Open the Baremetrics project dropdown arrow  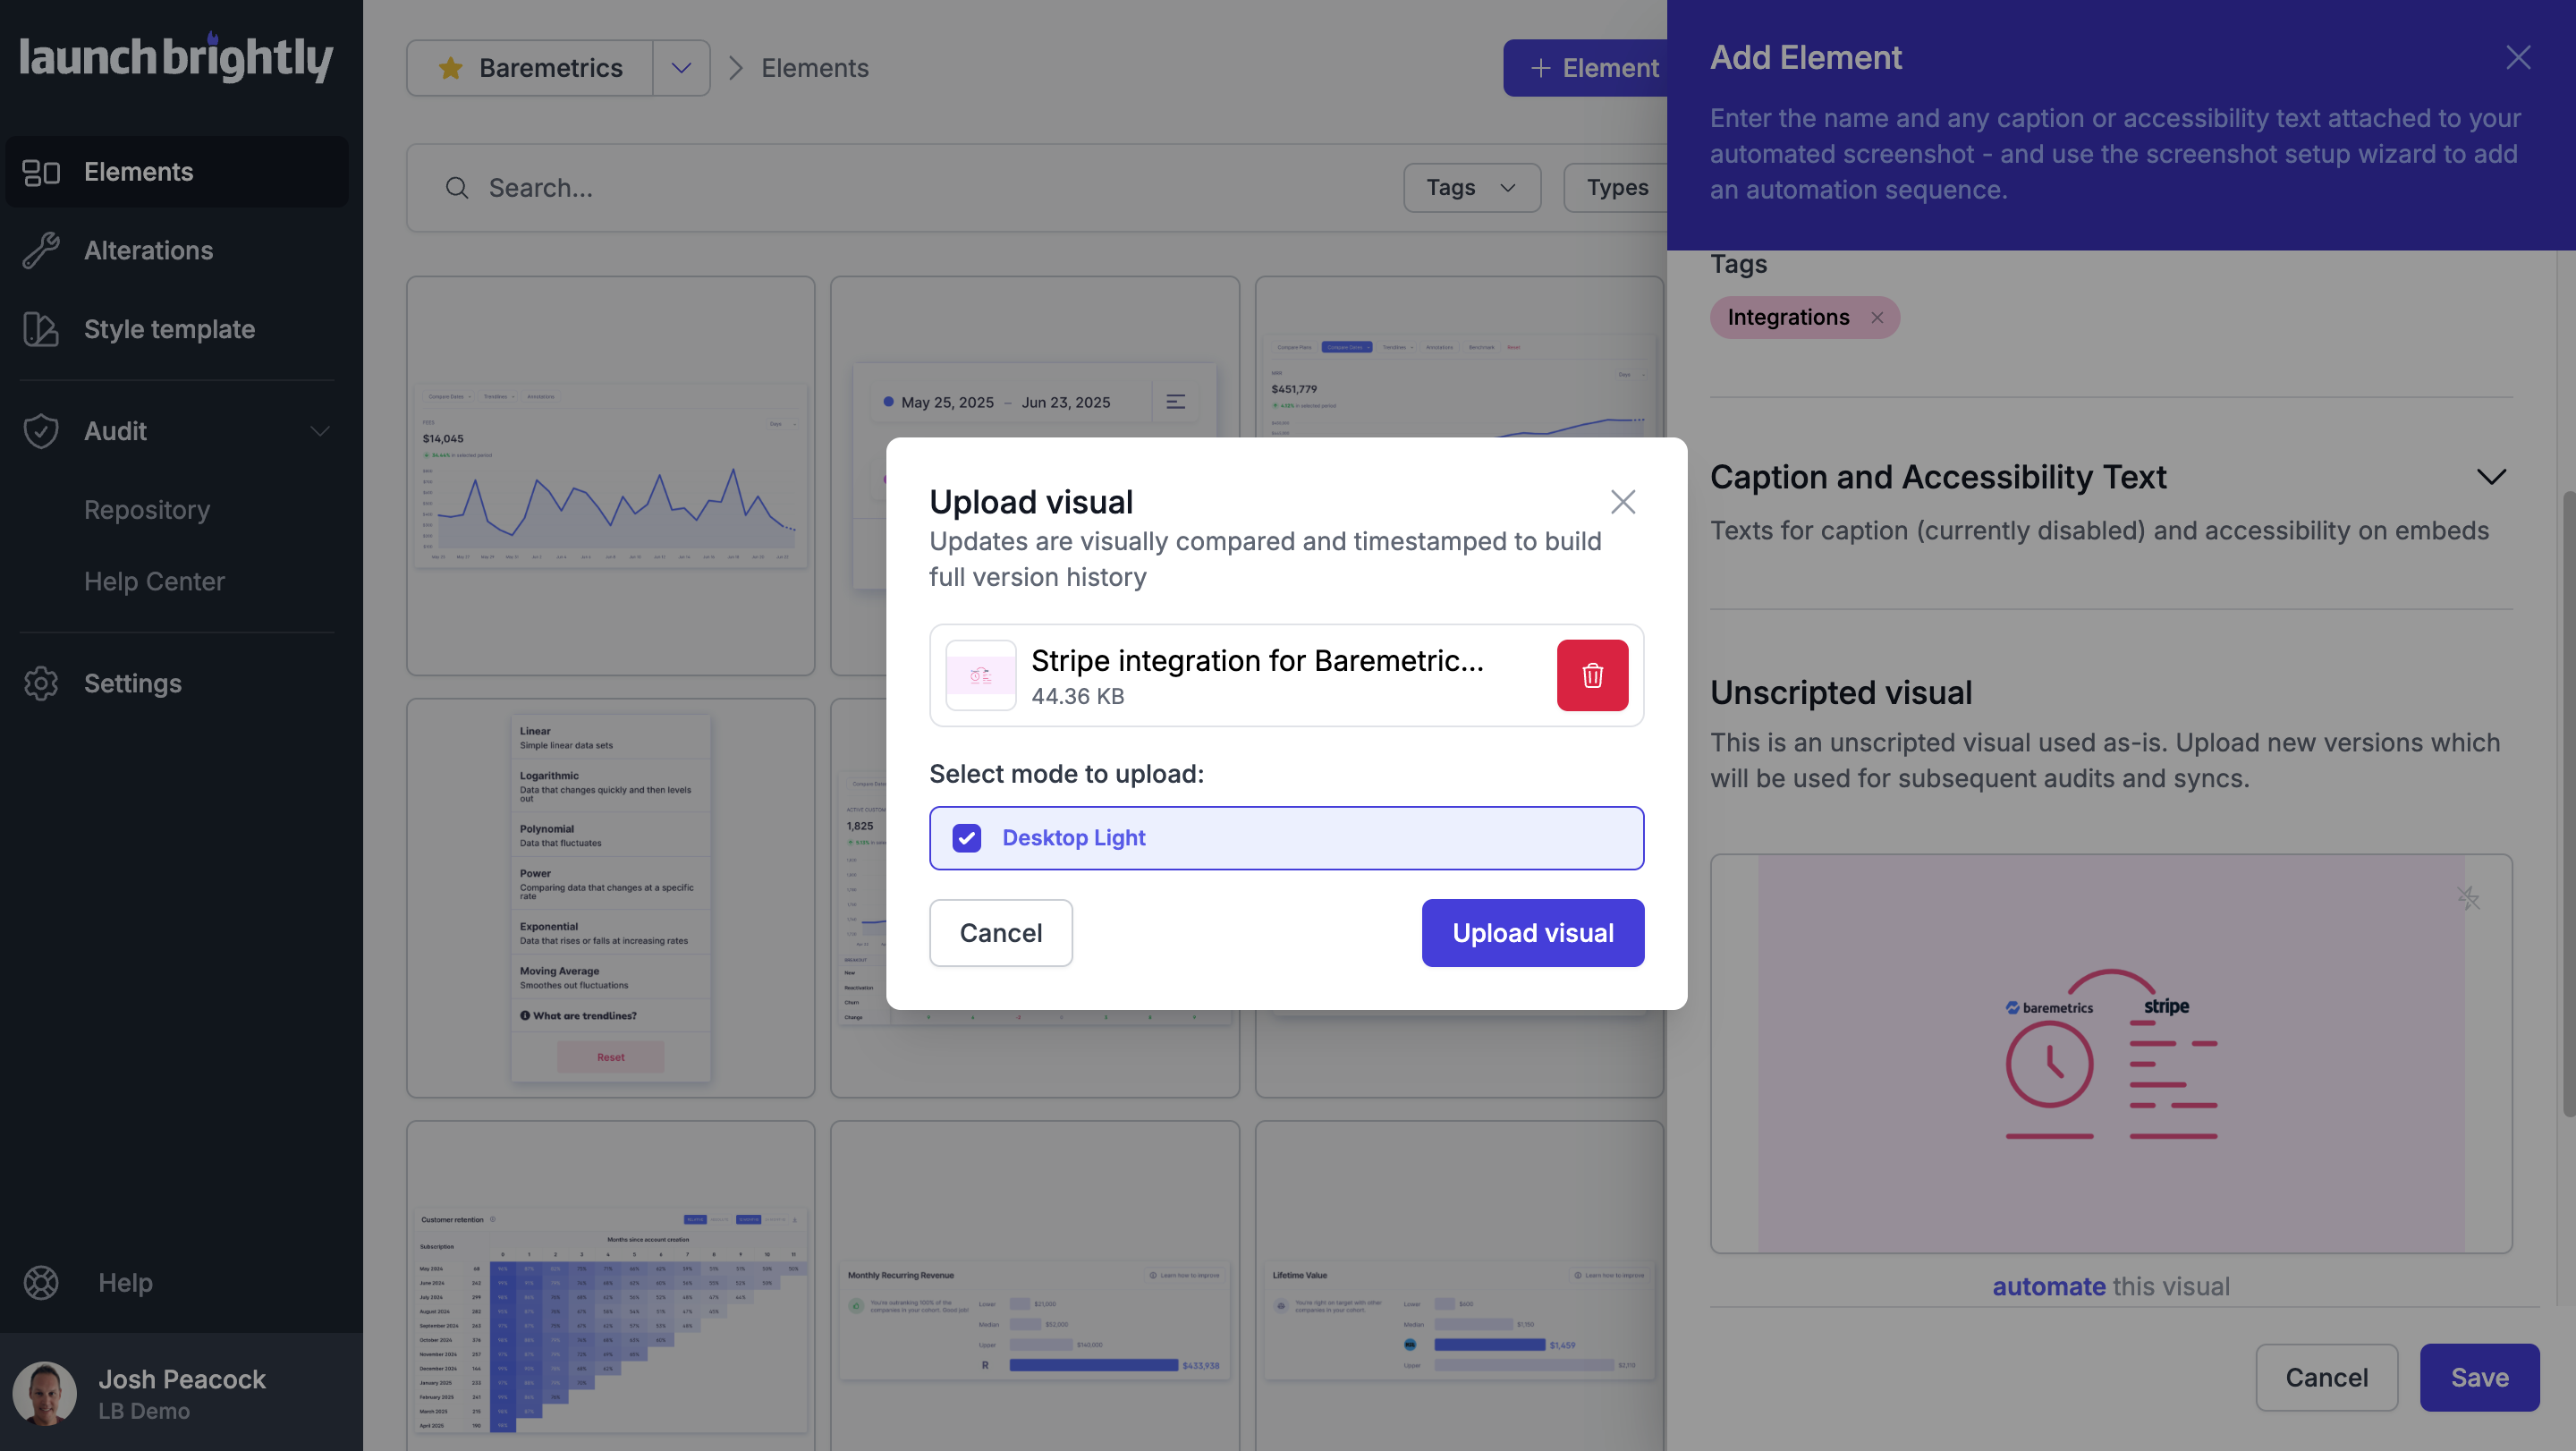[x=682, y=68]
